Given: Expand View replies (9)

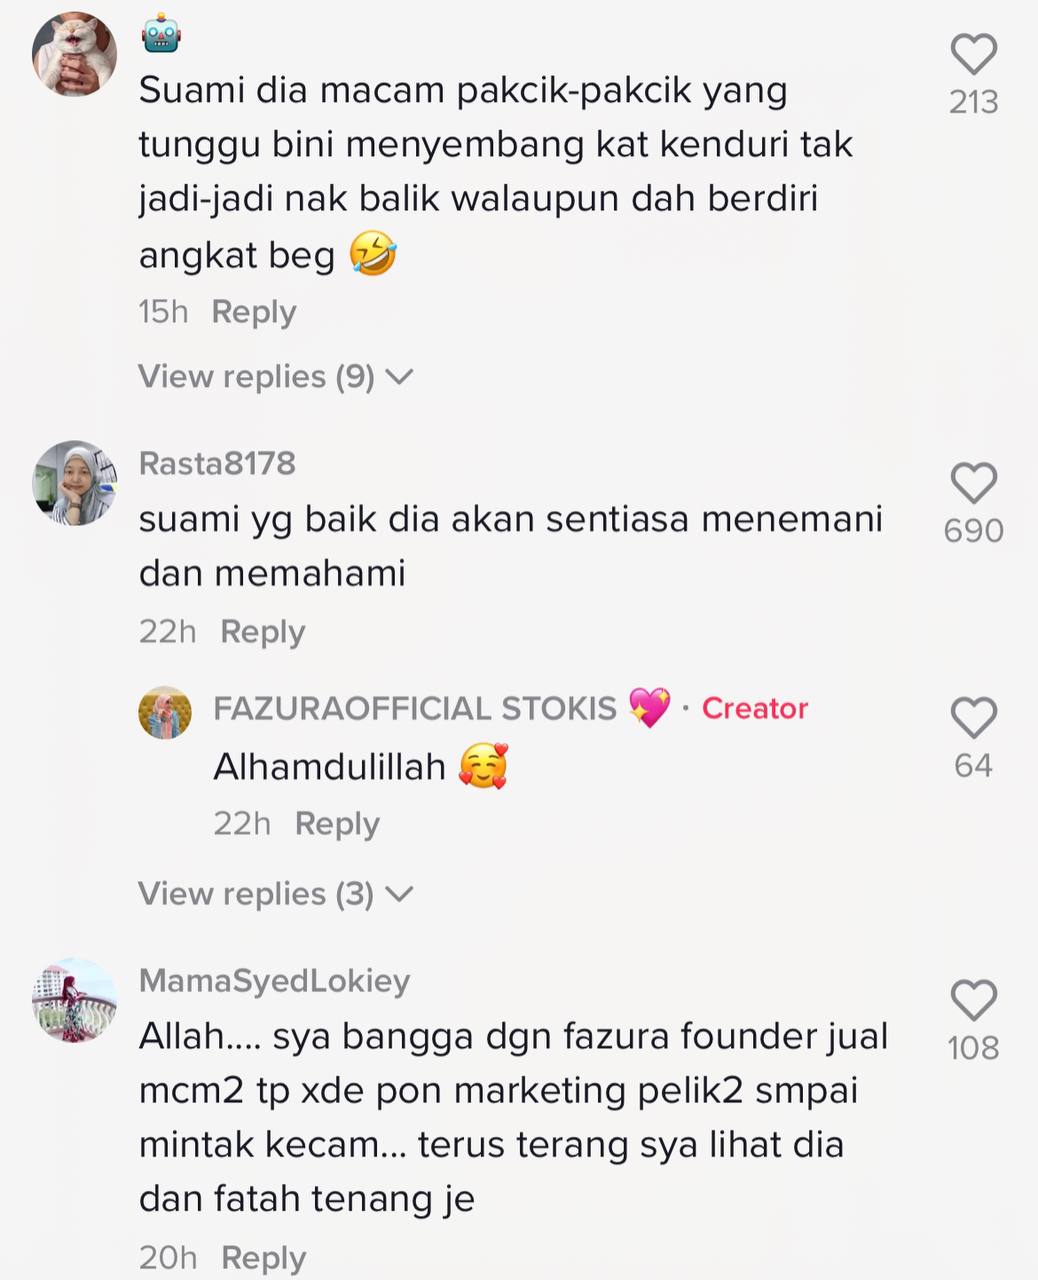Looking at the screenshot, I should click(275, 377).
